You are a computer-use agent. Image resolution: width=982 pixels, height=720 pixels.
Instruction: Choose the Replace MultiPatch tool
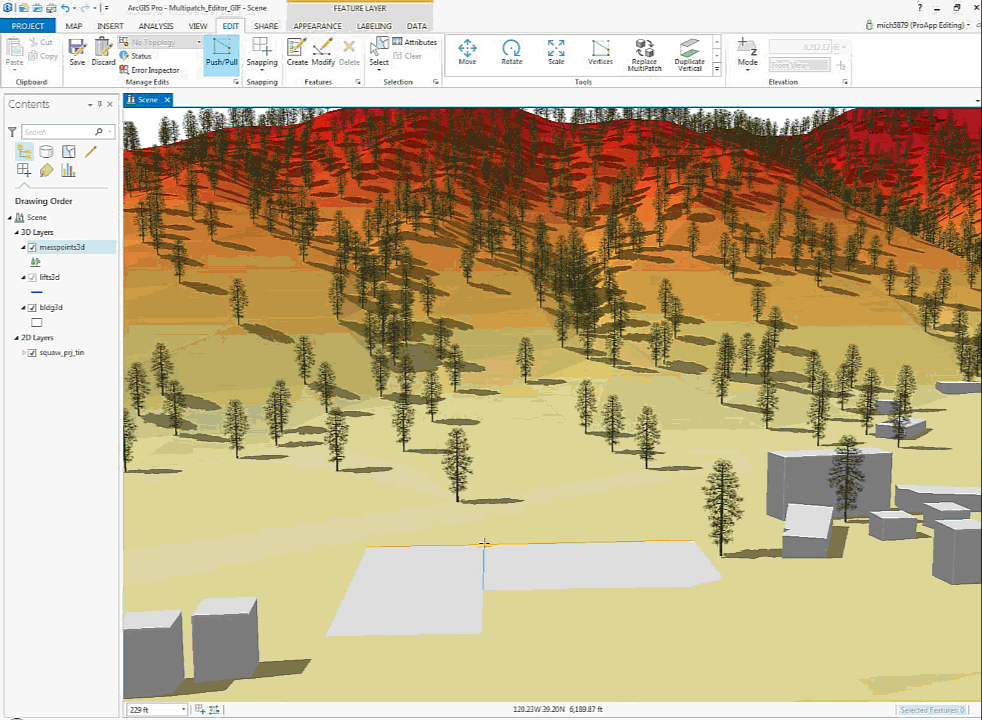pos(645,53)
